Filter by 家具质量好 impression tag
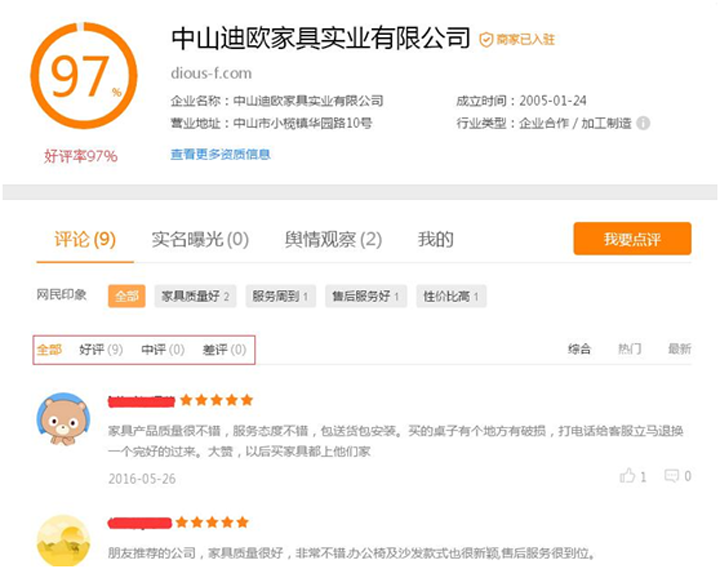This screenshot has width=720, height=569. [x=196, y=296]
